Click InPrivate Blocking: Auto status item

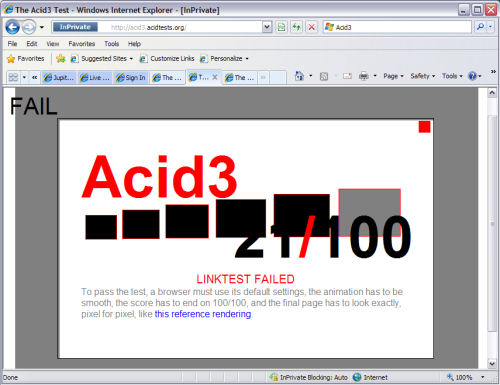click(309, 377)
